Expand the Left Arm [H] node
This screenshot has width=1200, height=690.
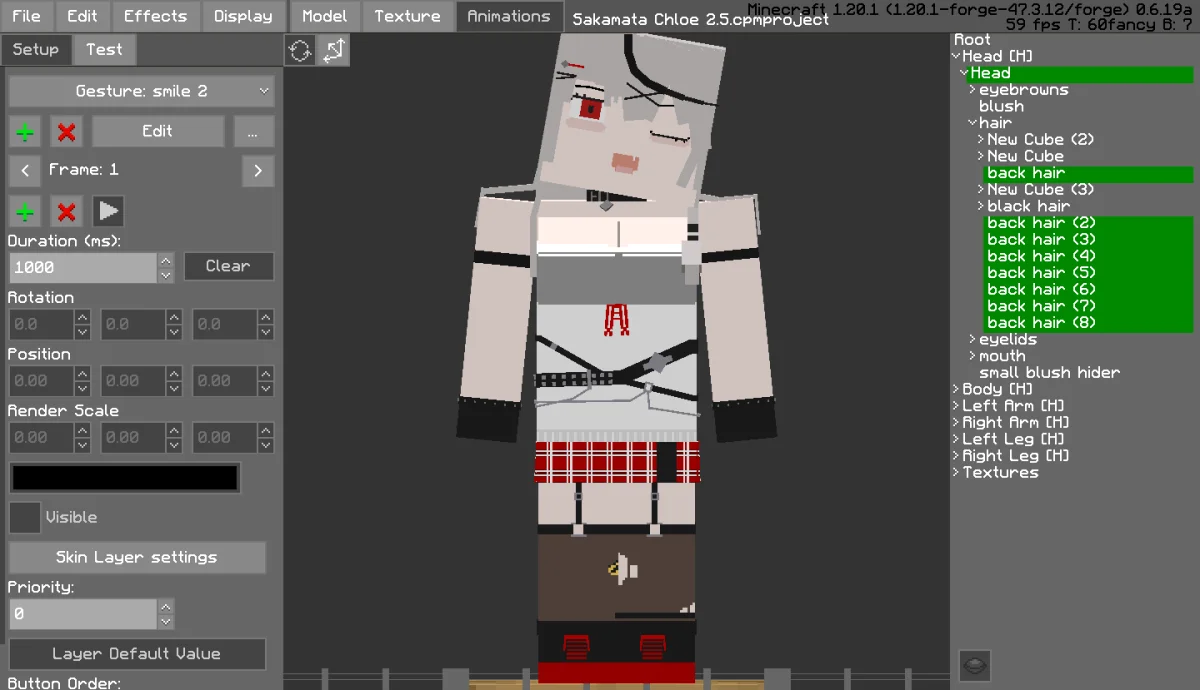point(956,406)
